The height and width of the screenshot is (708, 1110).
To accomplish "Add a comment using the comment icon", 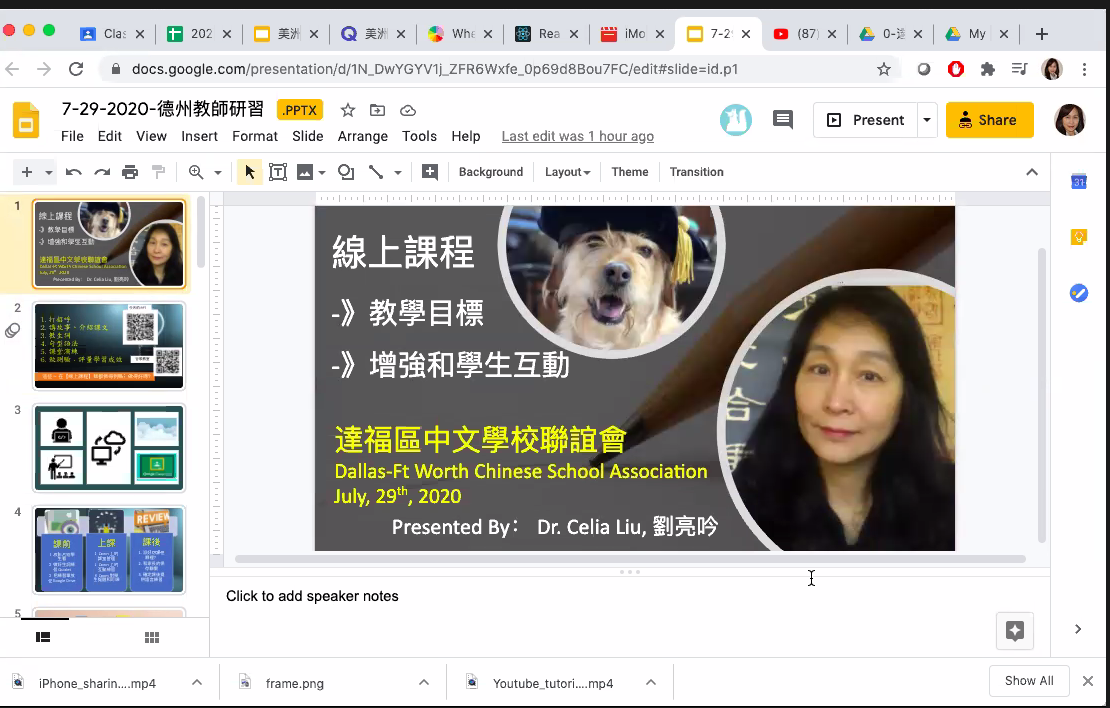I will click(x=430, y=171).
